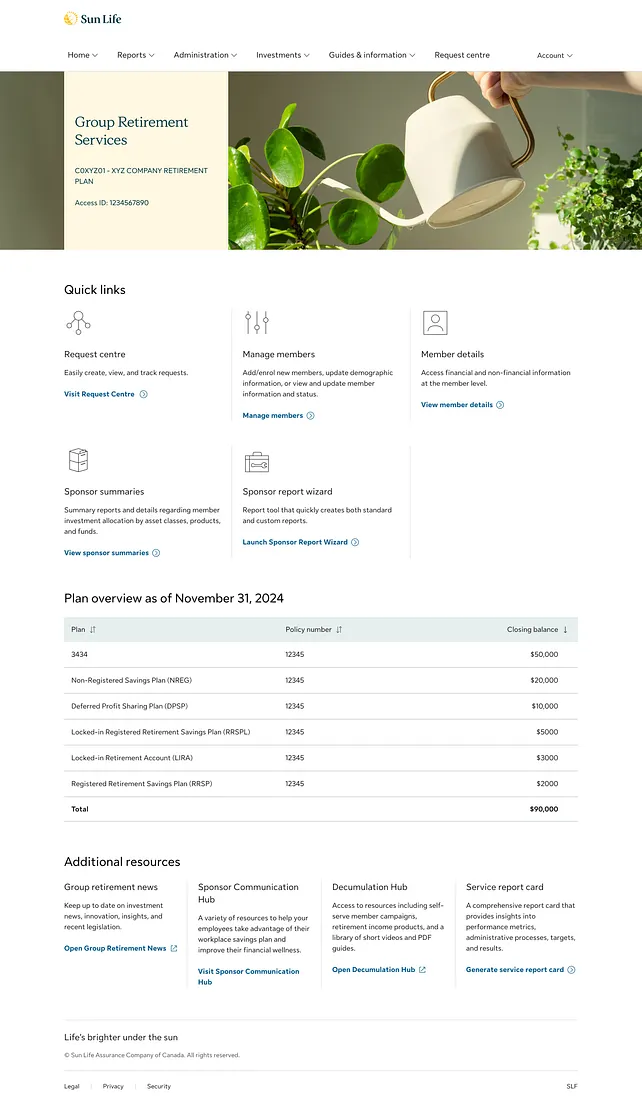Open Group Retirement News link
Viewport: 642px width, 1109px height.
tap(115, 948)
